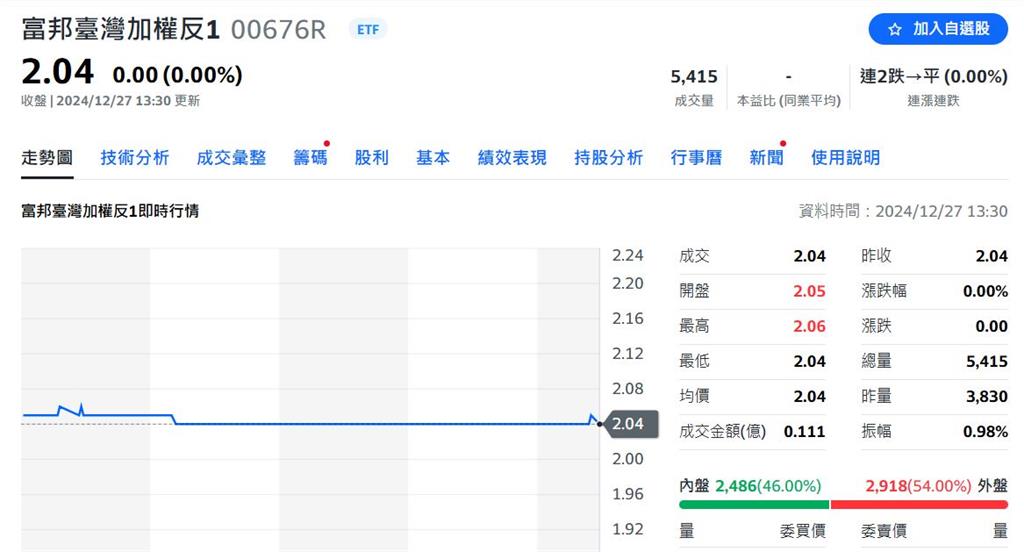1024x552 pixels.
Task: Click the star icon in 加入自選股 button
Action: pyautogui.click(x=895, y=29)
